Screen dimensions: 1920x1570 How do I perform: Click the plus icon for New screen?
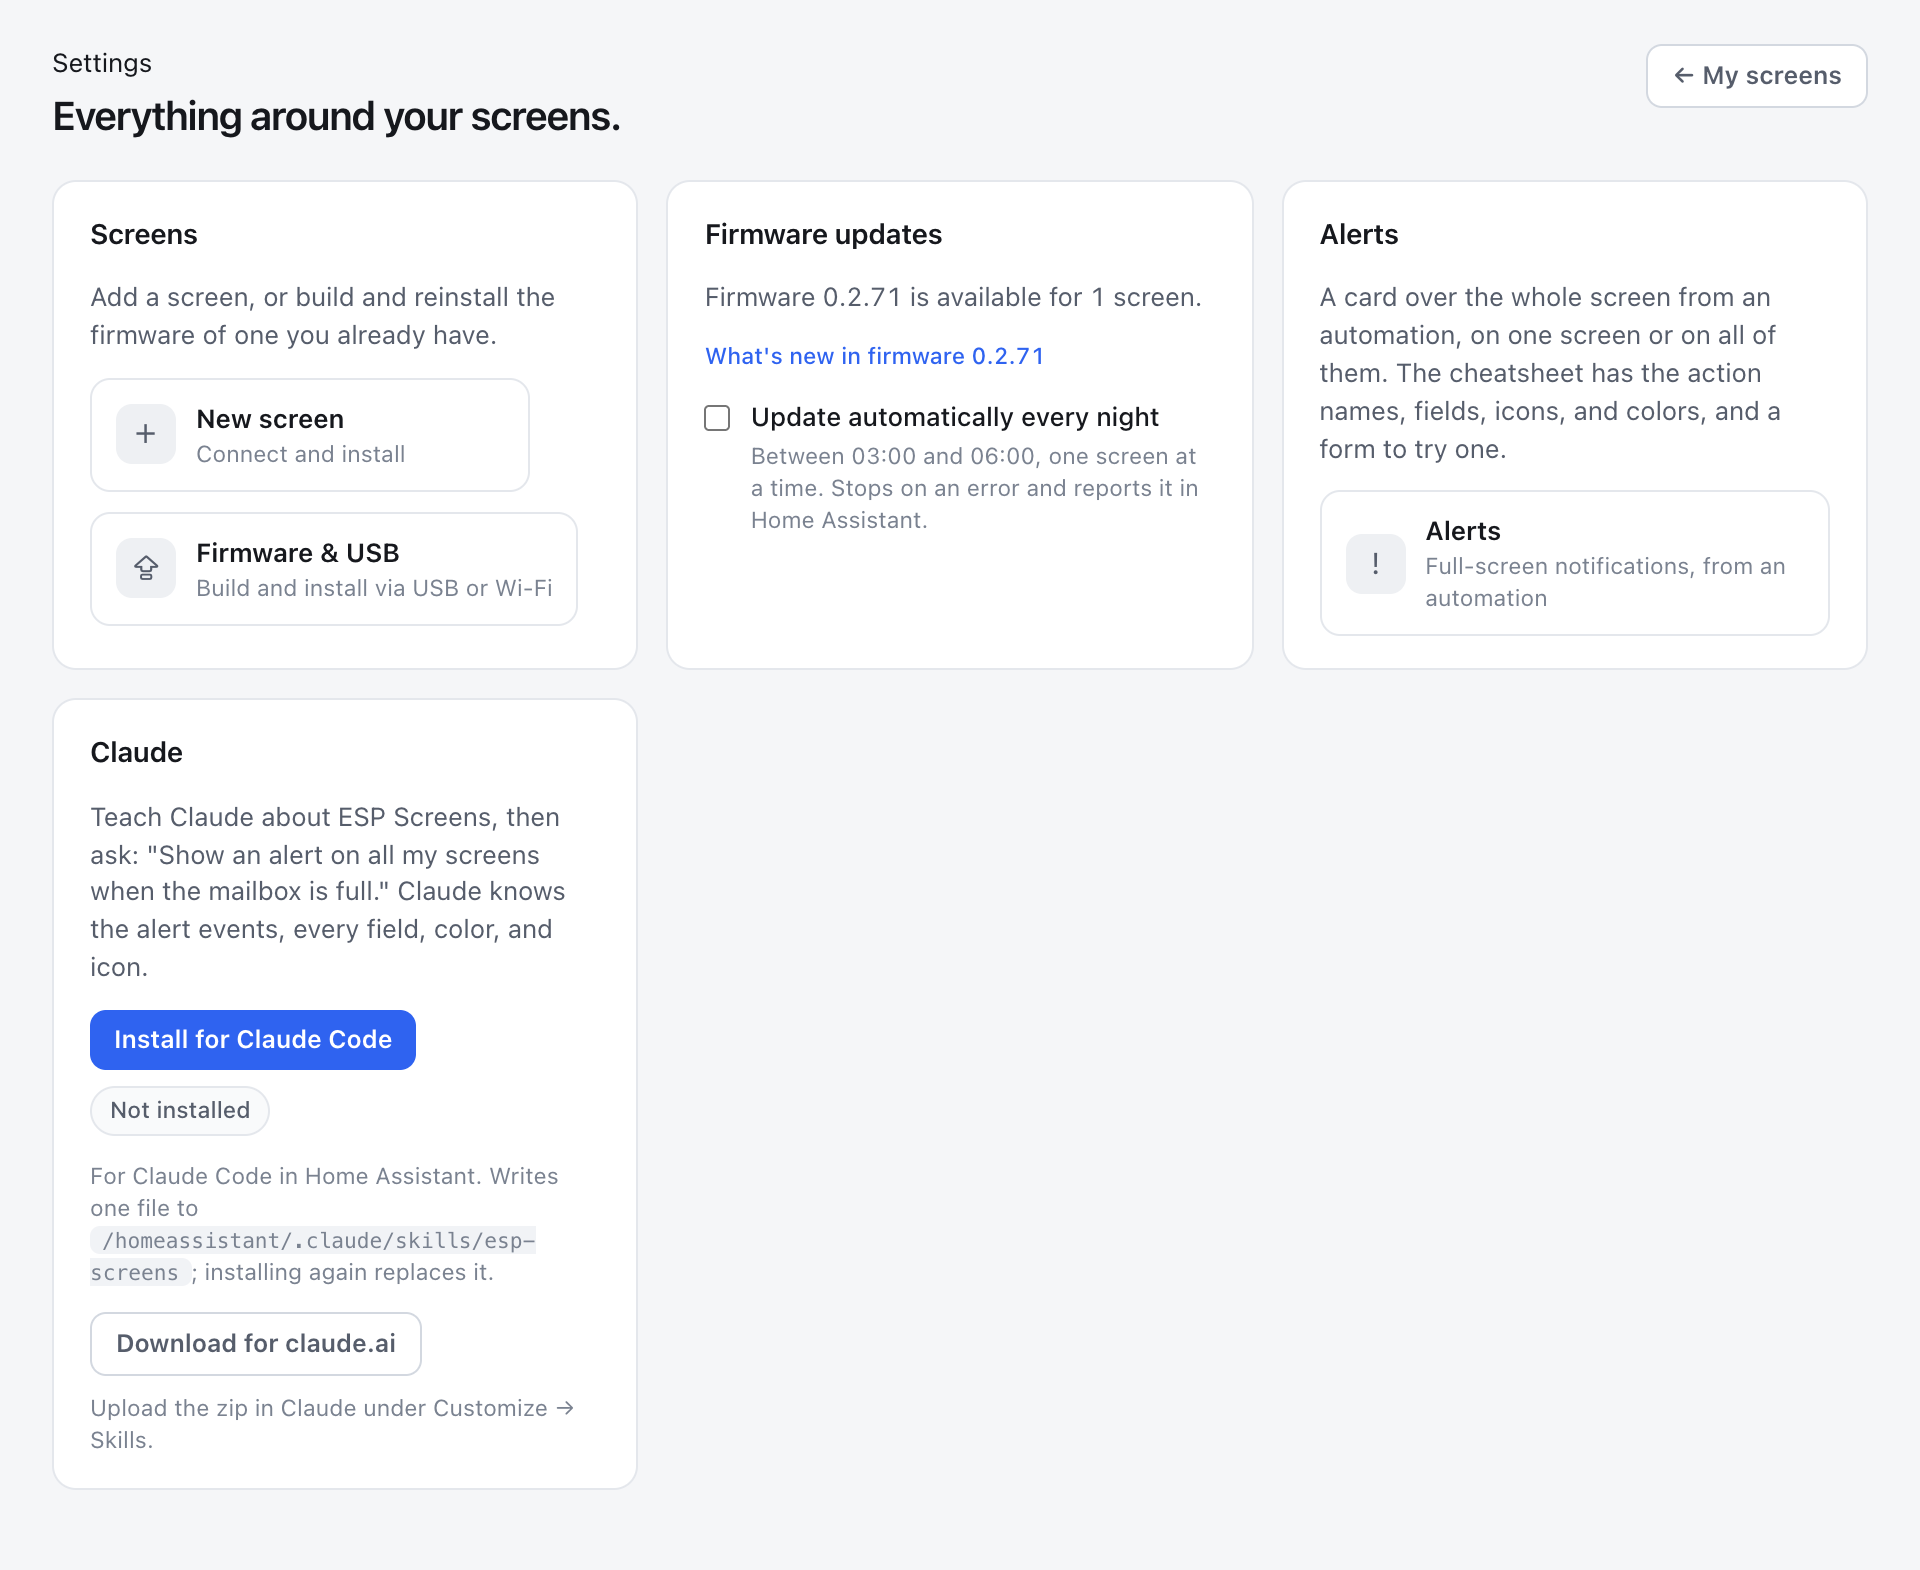pos(146,434)
